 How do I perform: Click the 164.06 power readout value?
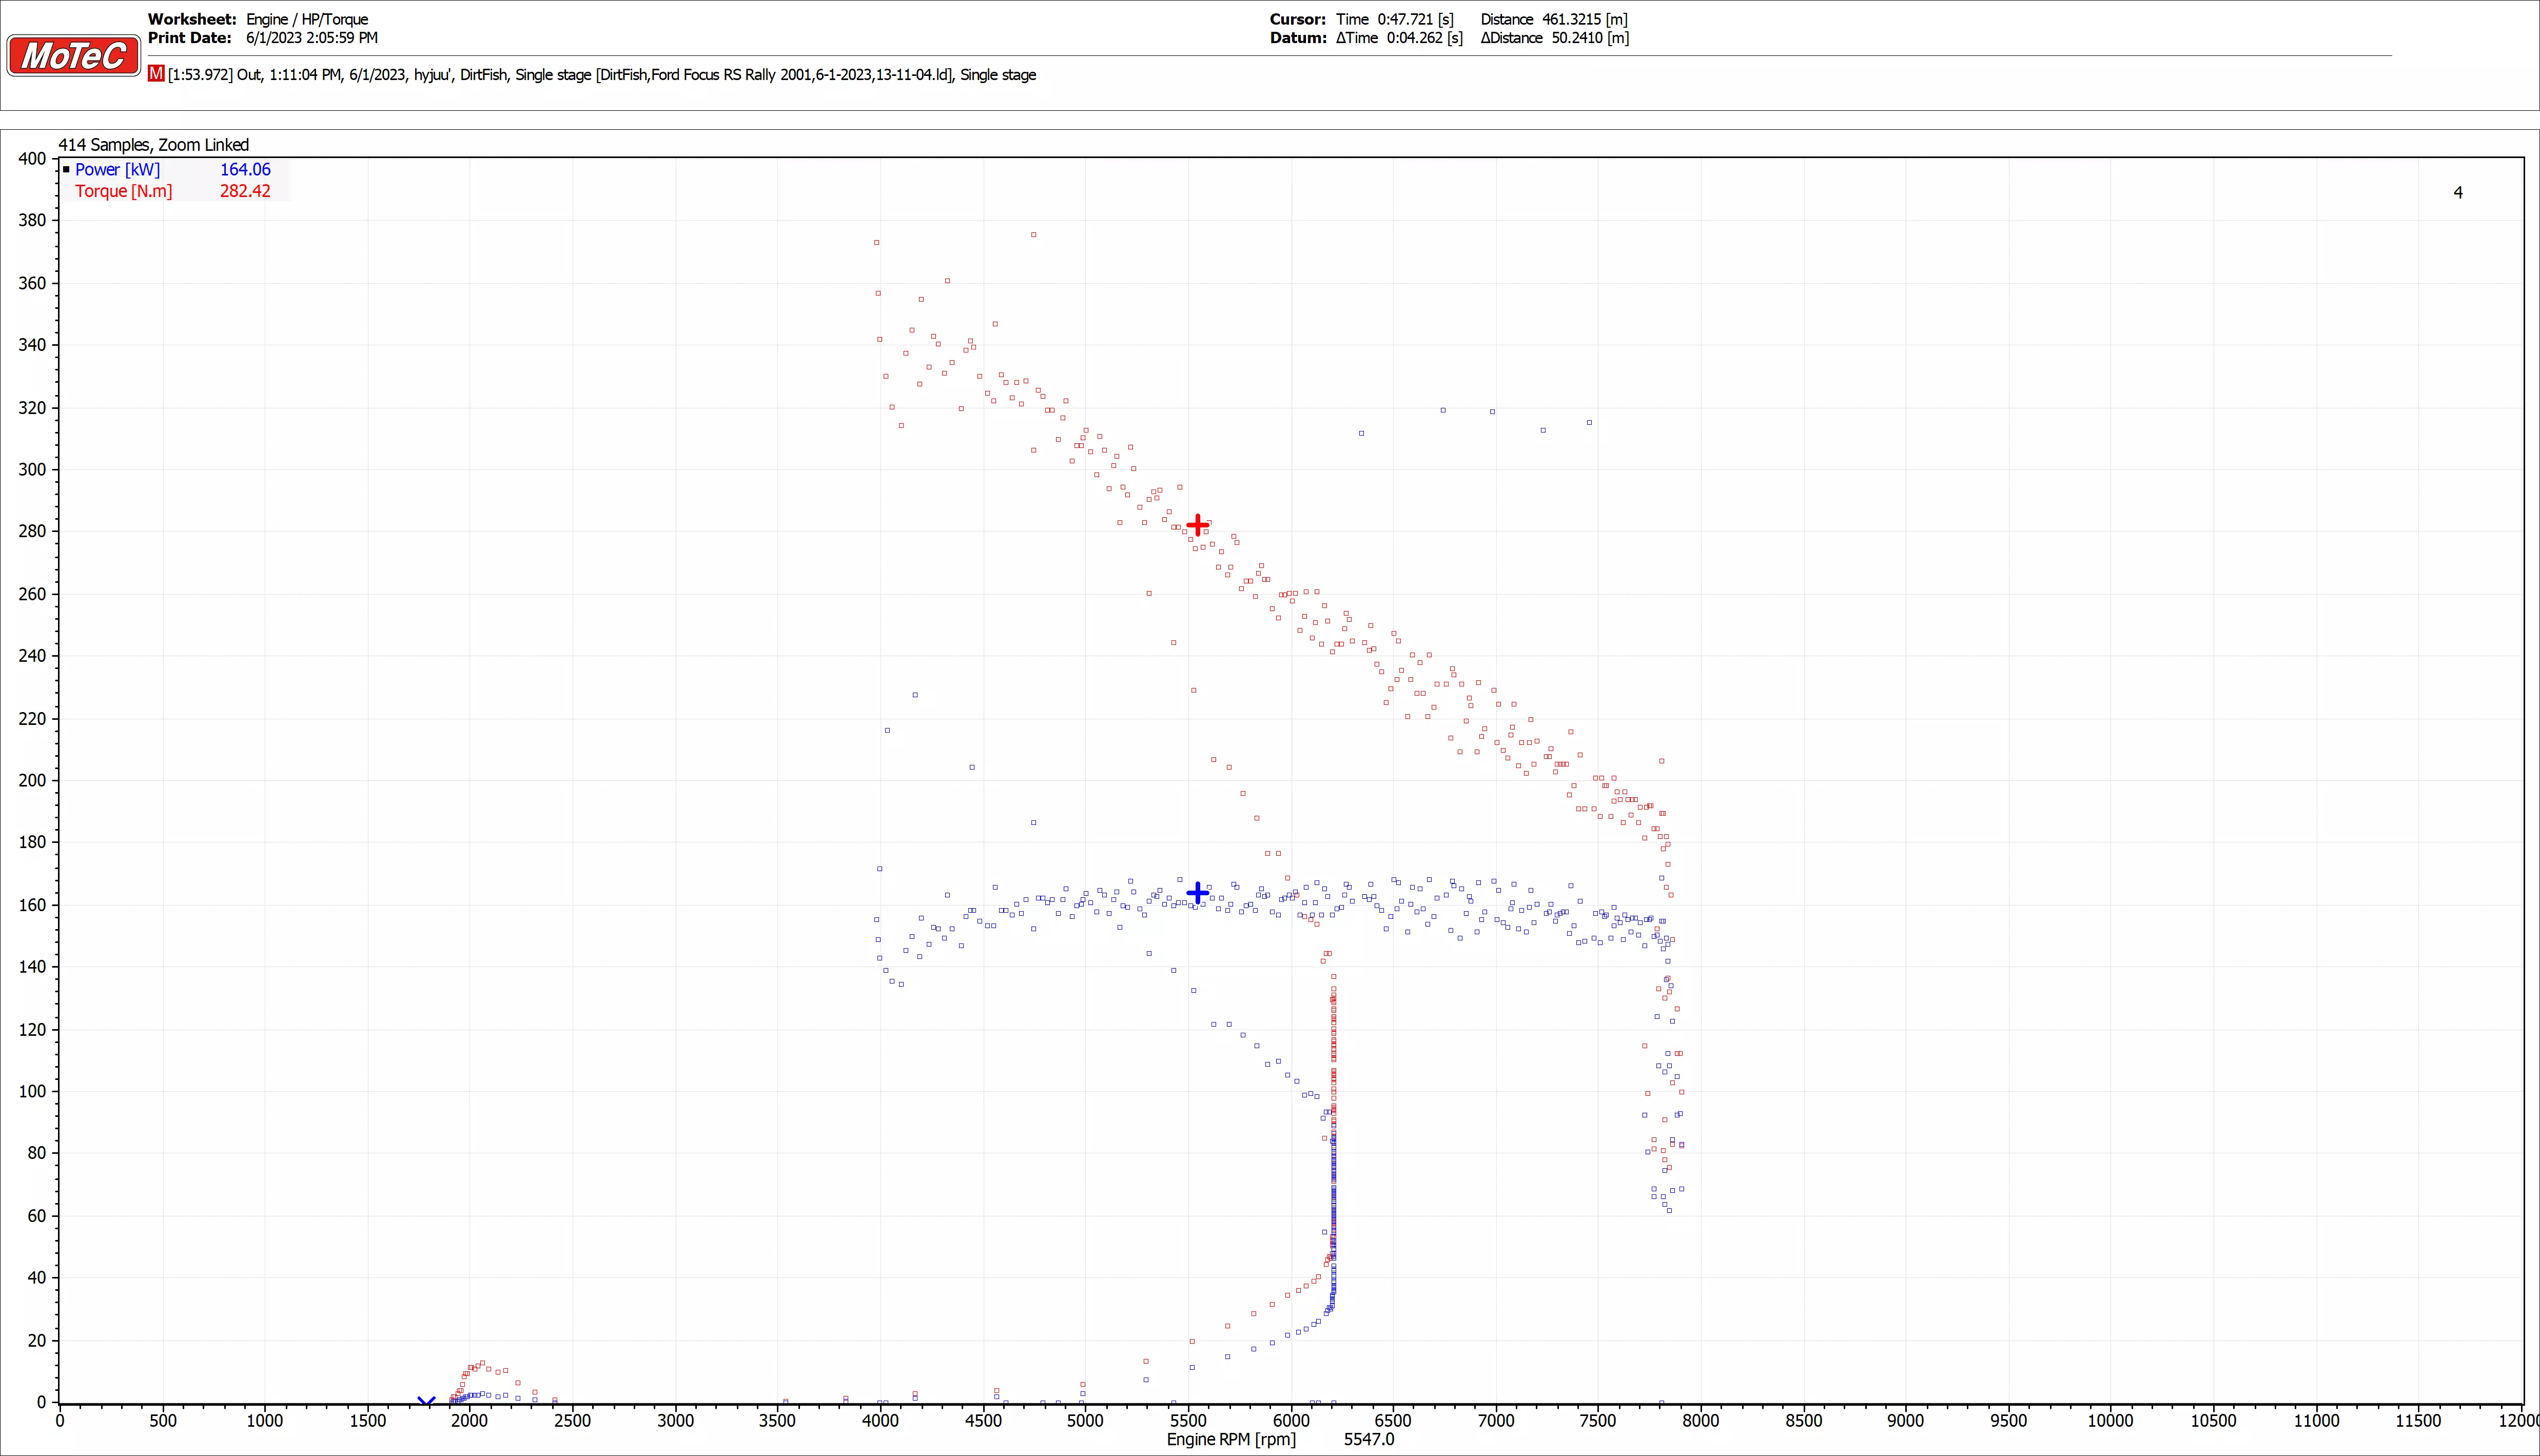click(x=245, y=170)
